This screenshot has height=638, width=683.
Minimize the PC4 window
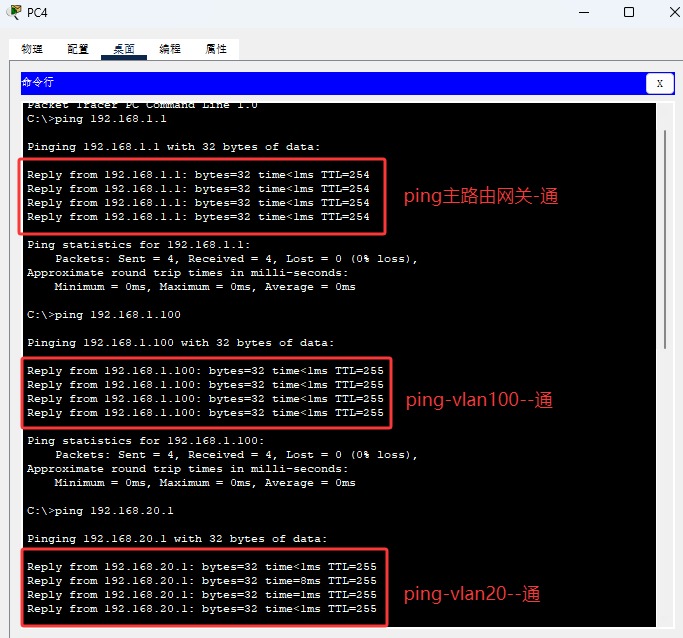point(583,13)
